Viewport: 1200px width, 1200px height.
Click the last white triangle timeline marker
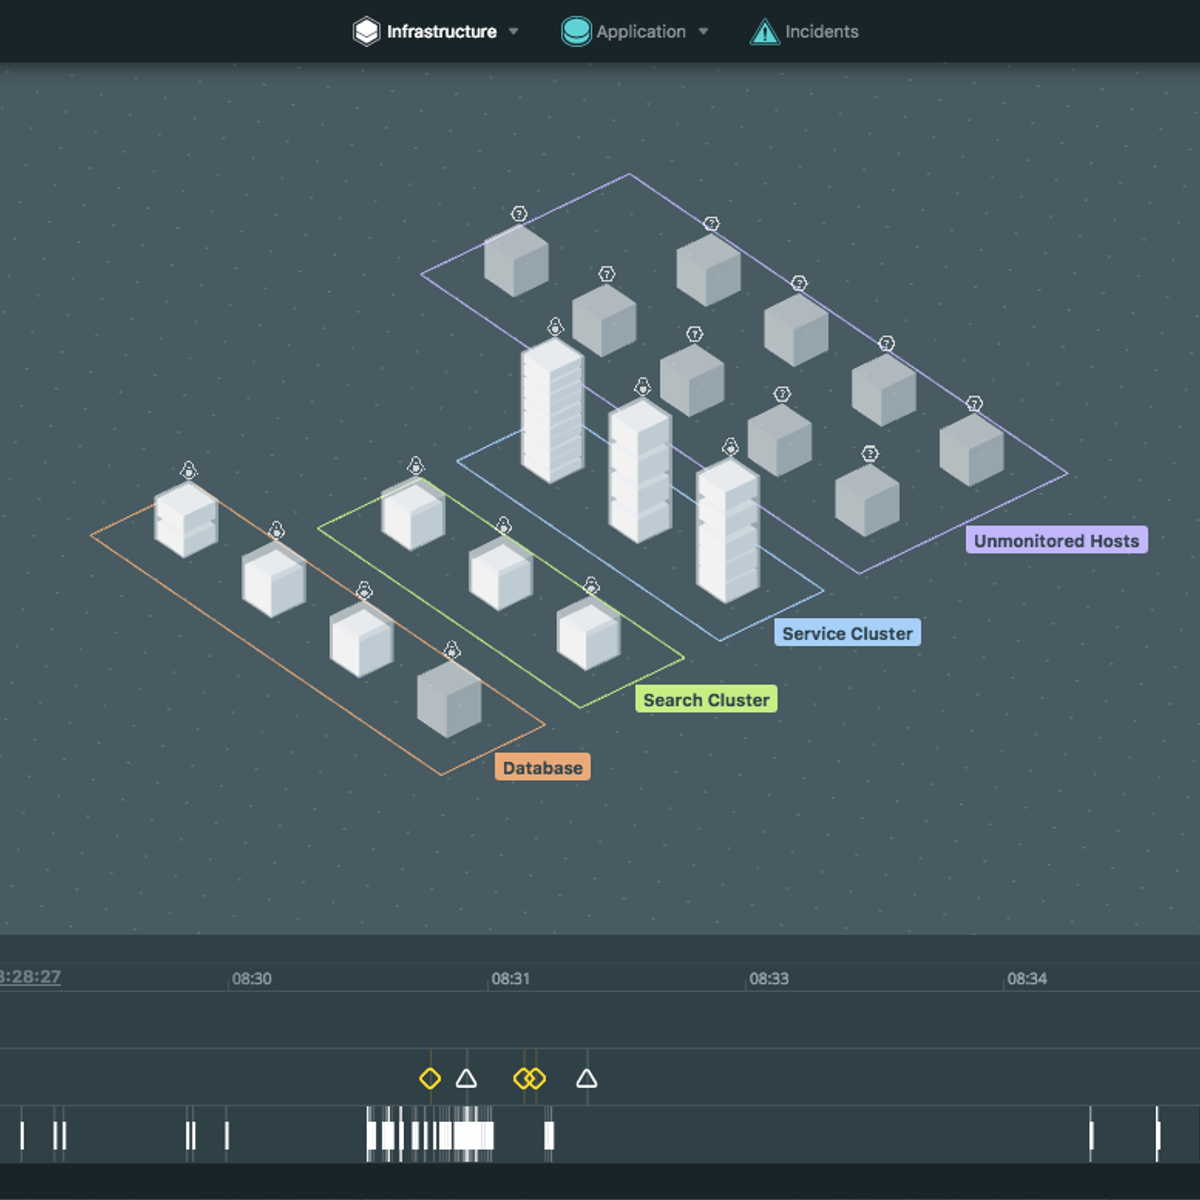(587, 1079)
